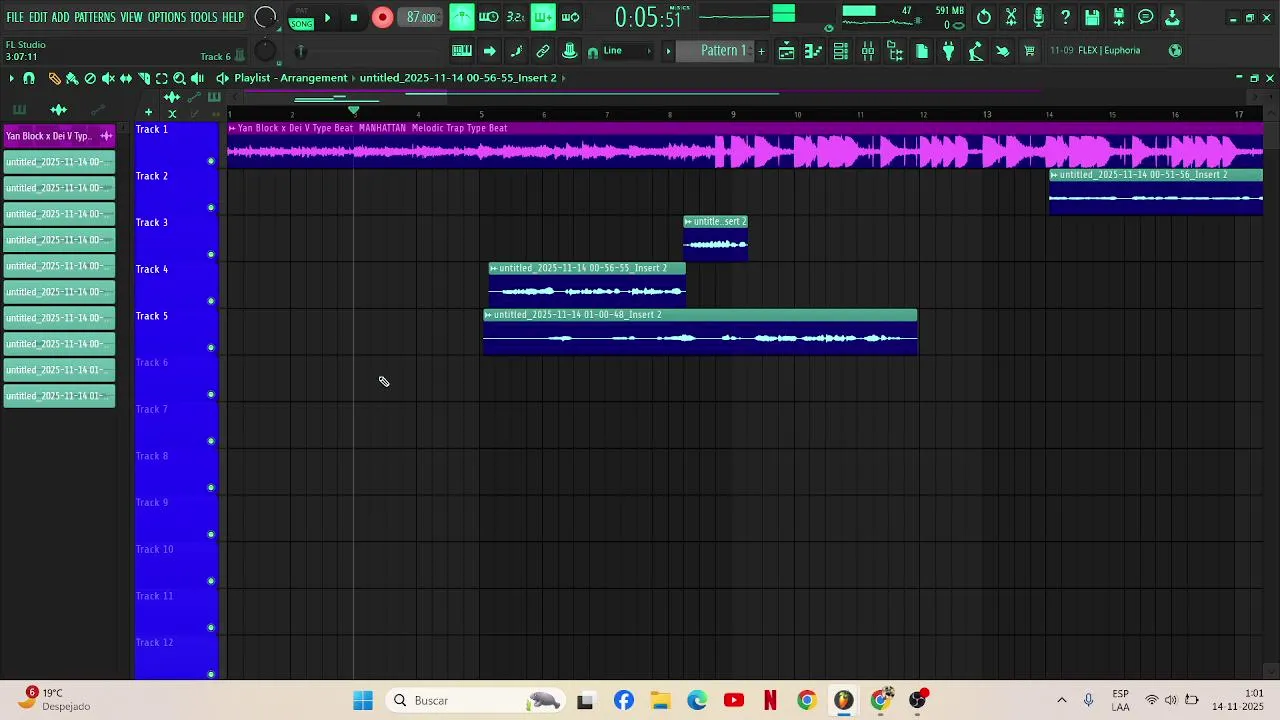Viewport: 1280px width, 720px height.
Task: Open the TOOLS menu
Action: 204,18
